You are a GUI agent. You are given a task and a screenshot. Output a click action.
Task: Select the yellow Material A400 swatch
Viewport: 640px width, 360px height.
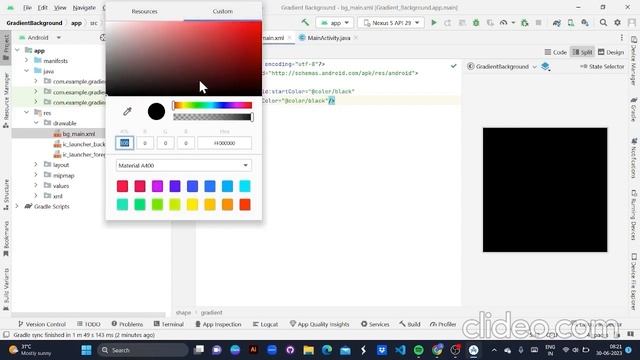(x=192, y=204)
